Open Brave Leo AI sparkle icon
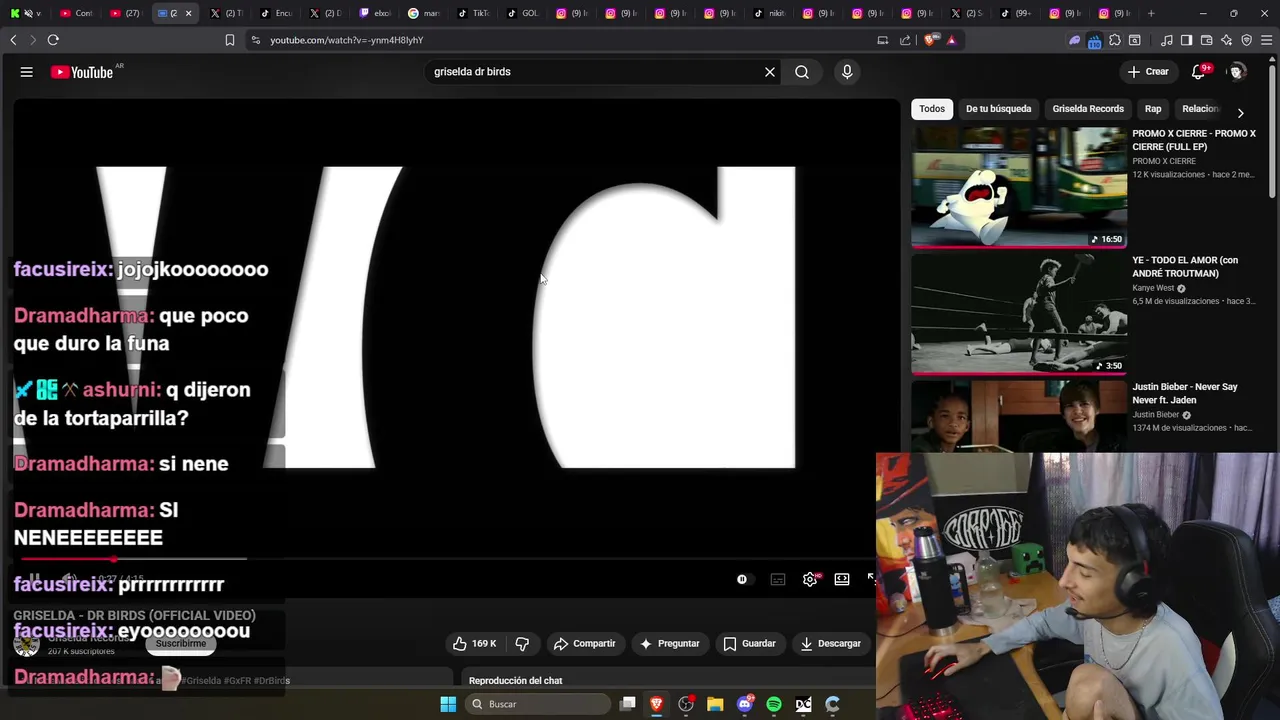The height and width of the screenshot is (720, 1280). pos(1227,40)
